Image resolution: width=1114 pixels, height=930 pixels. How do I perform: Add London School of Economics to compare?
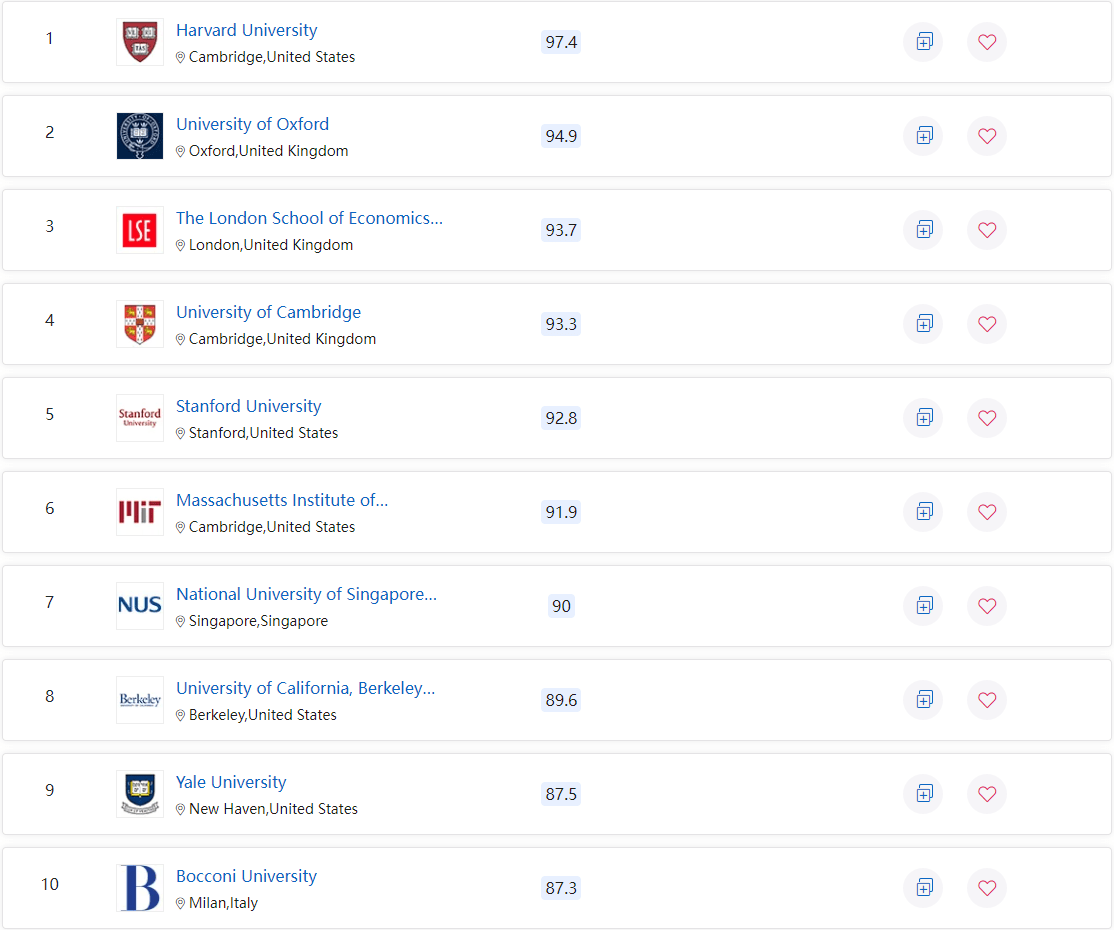[x=923, y=230]
